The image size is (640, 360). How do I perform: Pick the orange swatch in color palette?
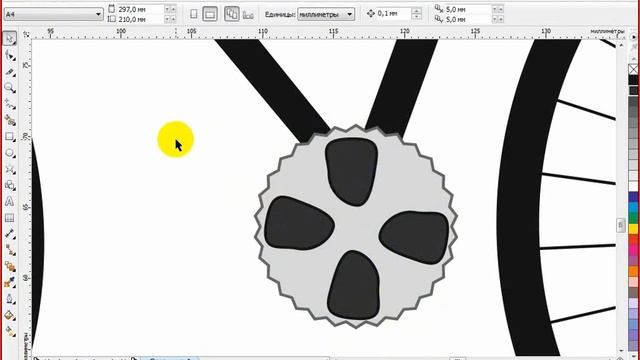pyautogui.click(x=633, y=271)
